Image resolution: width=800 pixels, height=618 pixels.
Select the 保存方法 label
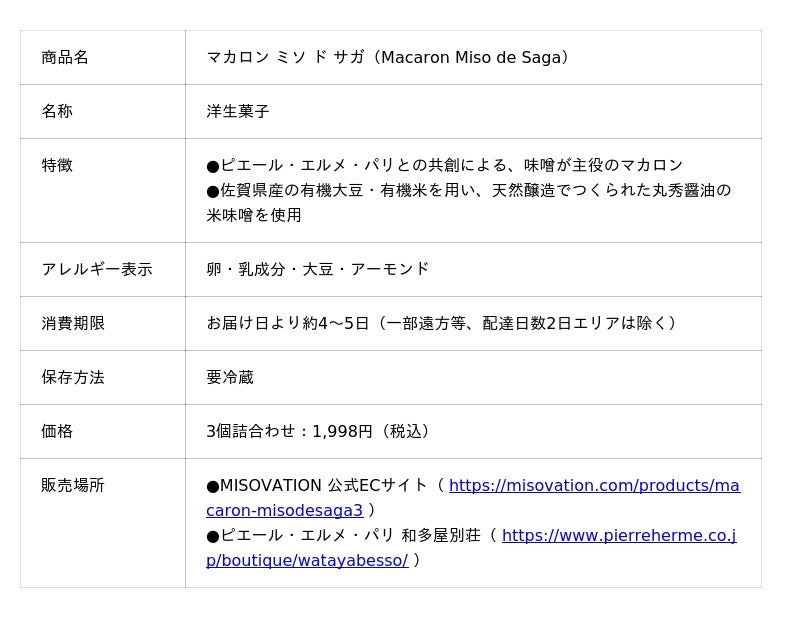tap(73, 377)
